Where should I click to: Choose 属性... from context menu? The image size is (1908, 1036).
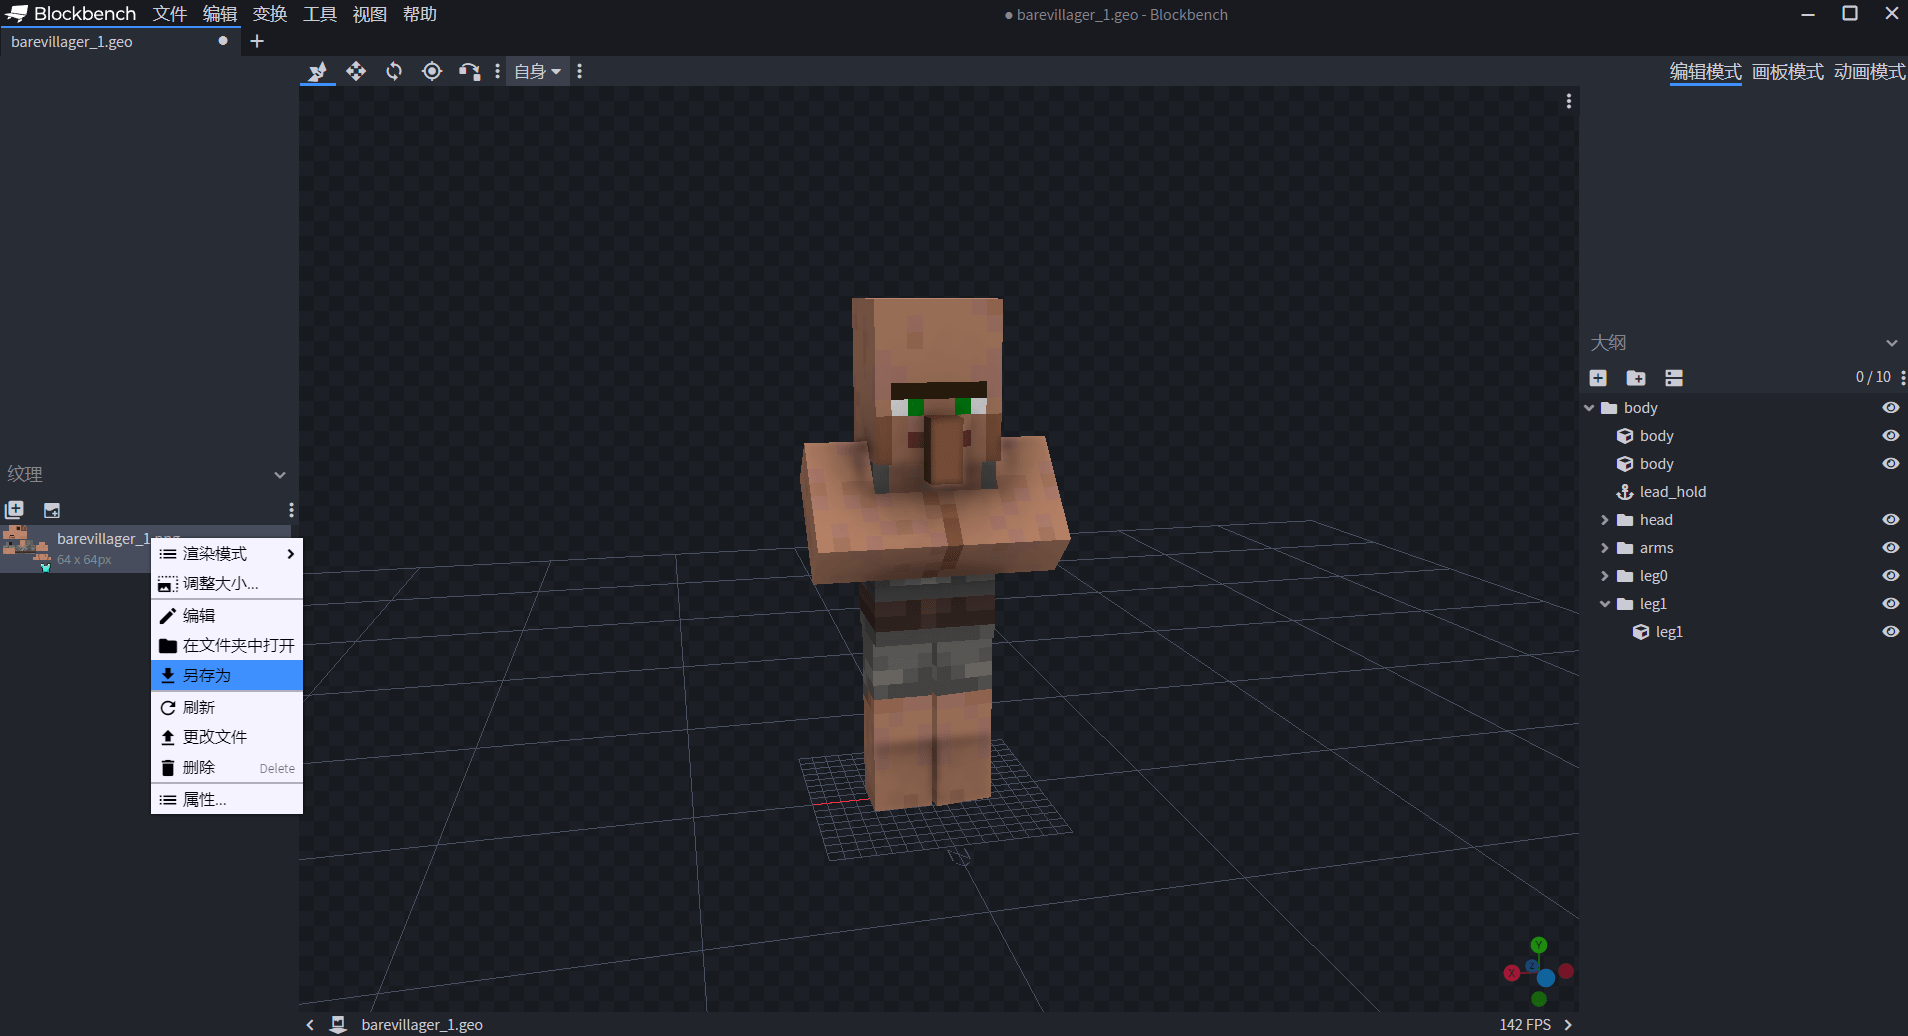(227, 800)
